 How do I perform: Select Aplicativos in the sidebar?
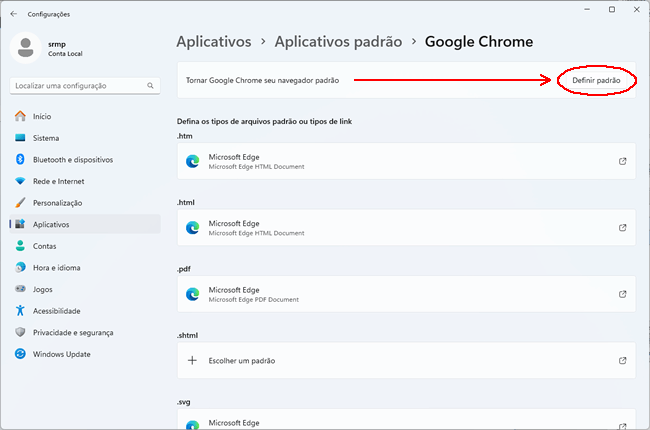(x=85, y=224)
